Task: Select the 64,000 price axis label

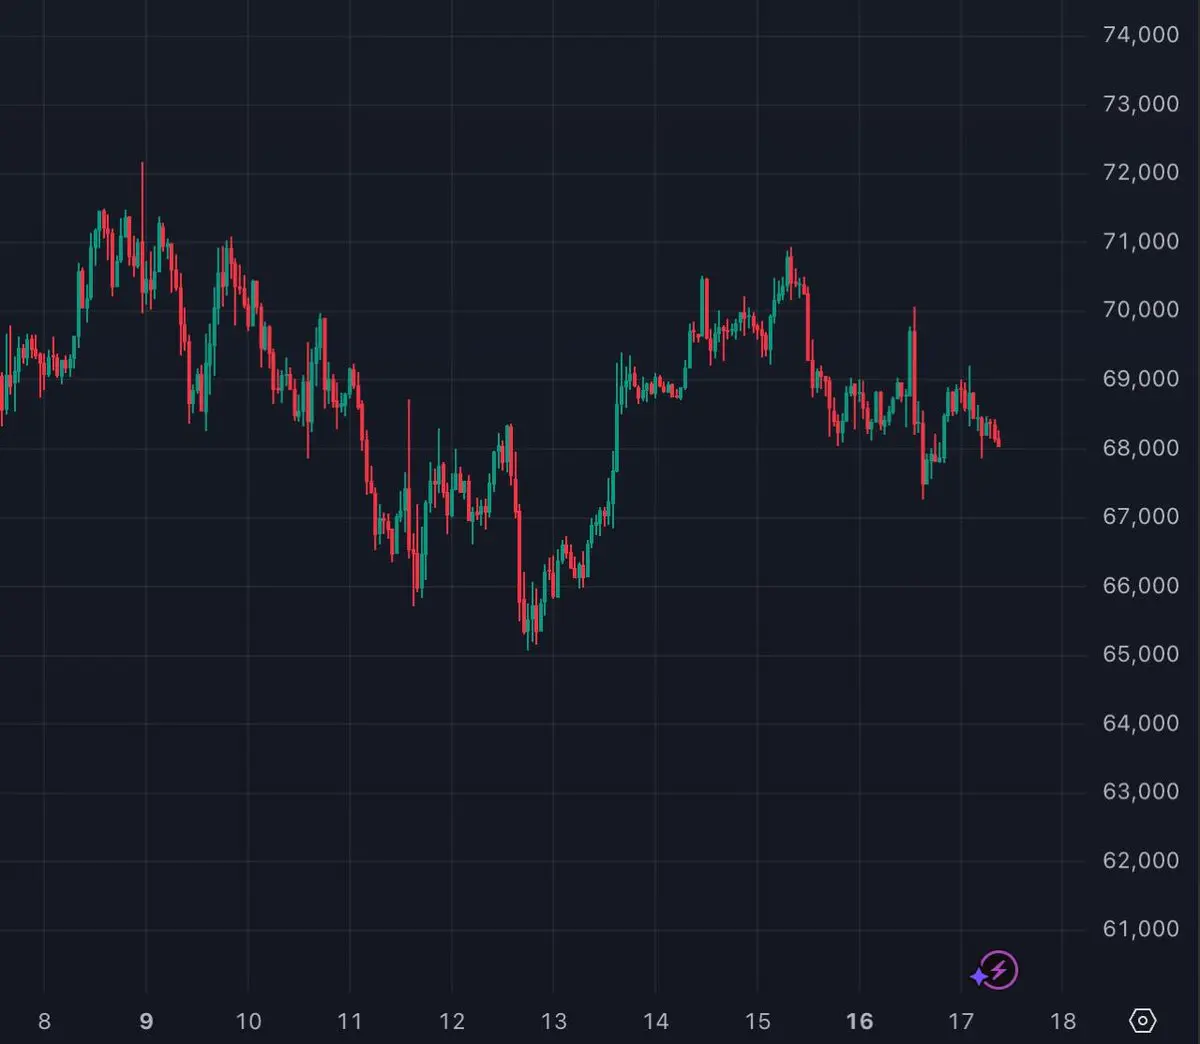Action: point(1141,723)
